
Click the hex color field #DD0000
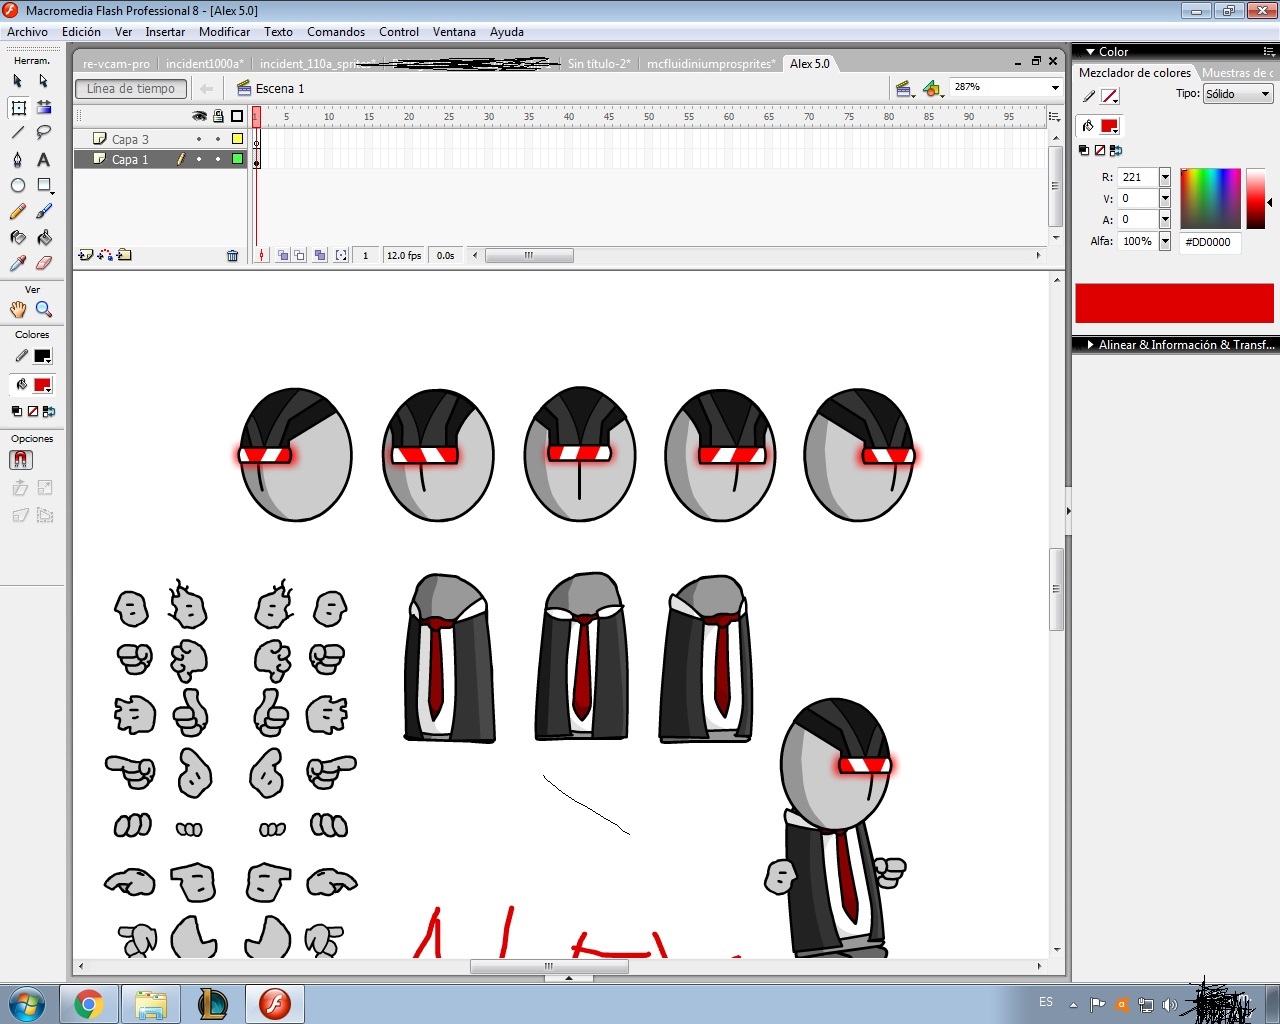[1210, 242]
